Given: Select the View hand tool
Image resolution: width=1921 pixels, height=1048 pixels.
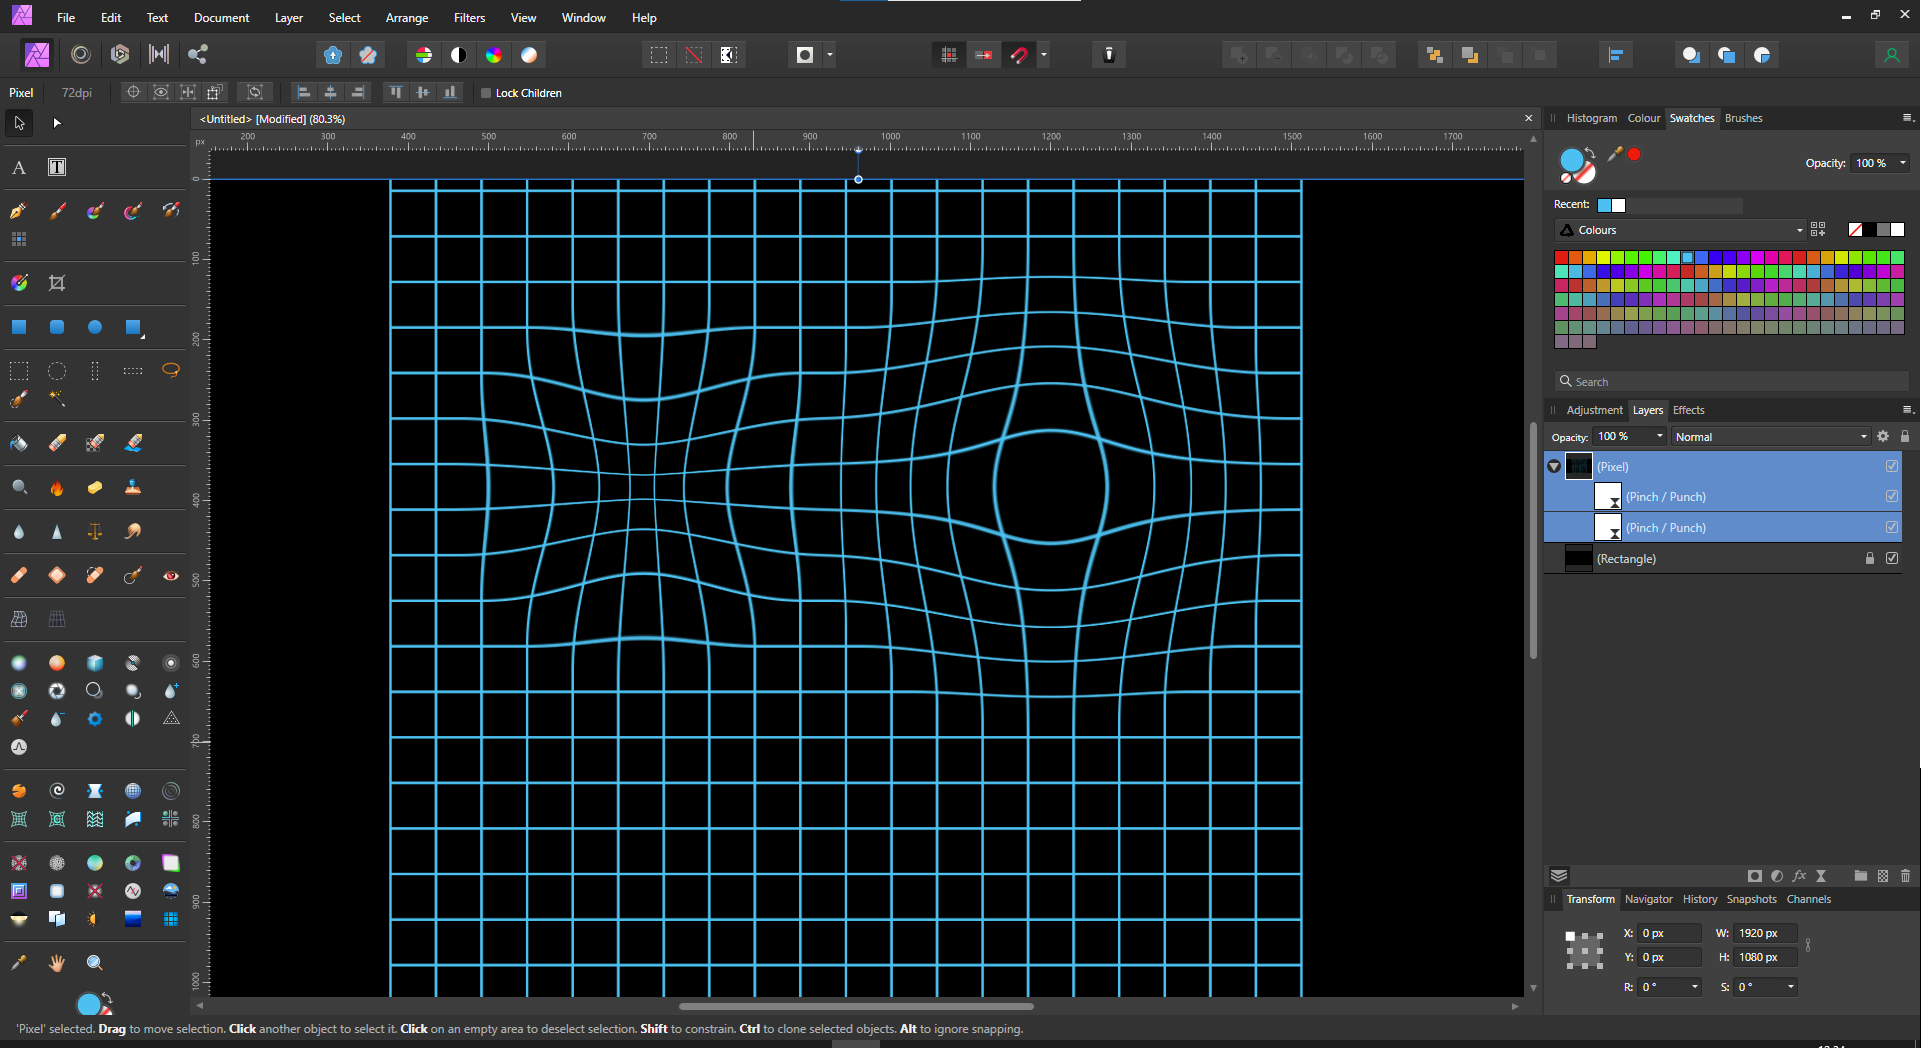Looking at the screenshot, I should 57,963.
